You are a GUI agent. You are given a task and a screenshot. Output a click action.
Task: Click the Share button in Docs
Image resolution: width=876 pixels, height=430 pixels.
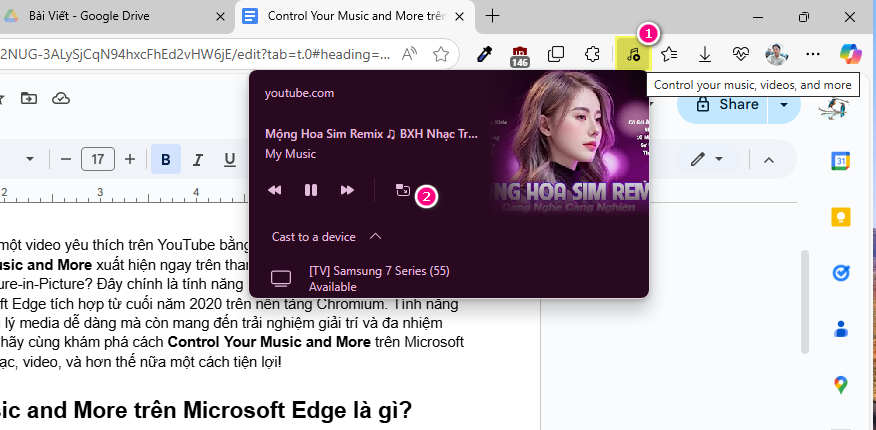[723, 104]
